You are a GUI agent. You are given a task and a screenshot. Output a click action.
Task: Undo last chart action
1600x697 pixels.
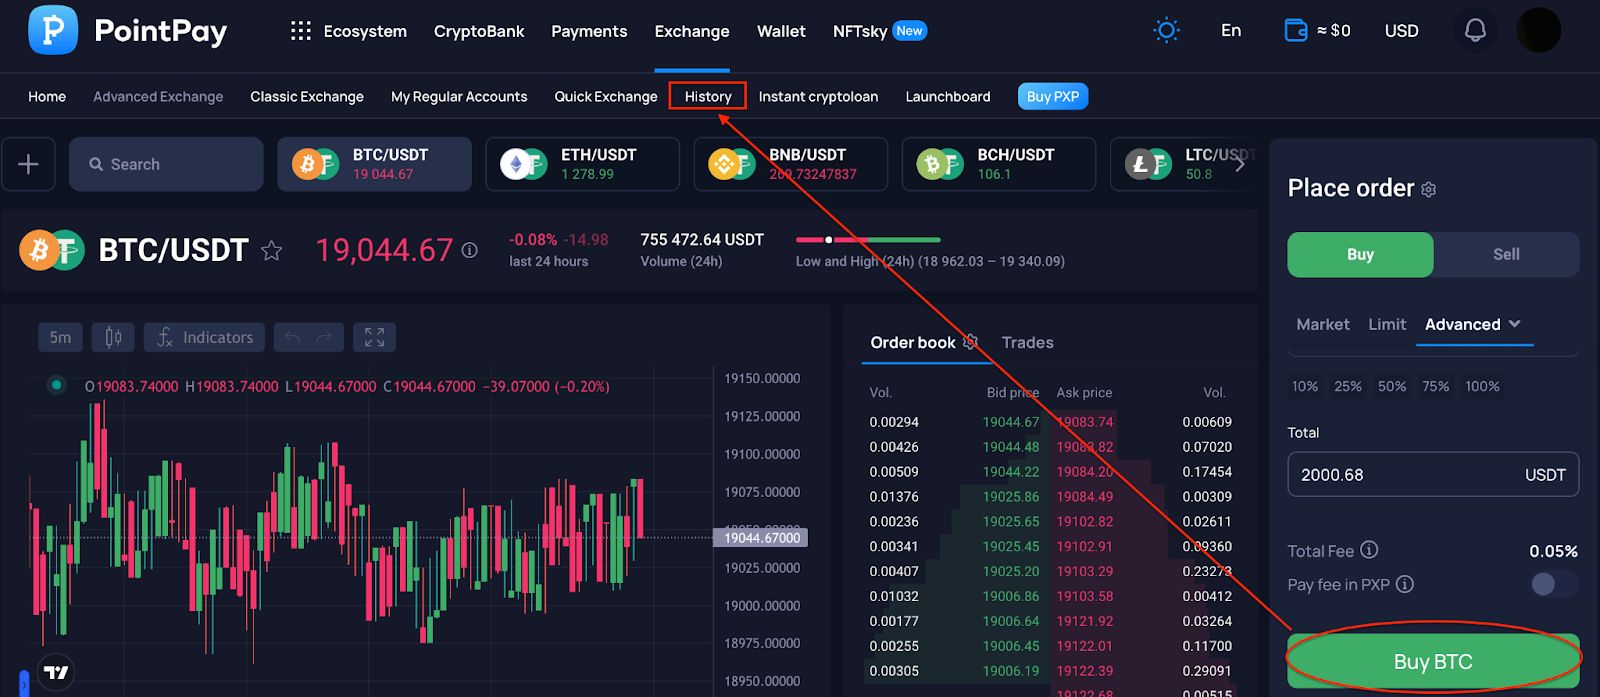click(x=292, y=337)
